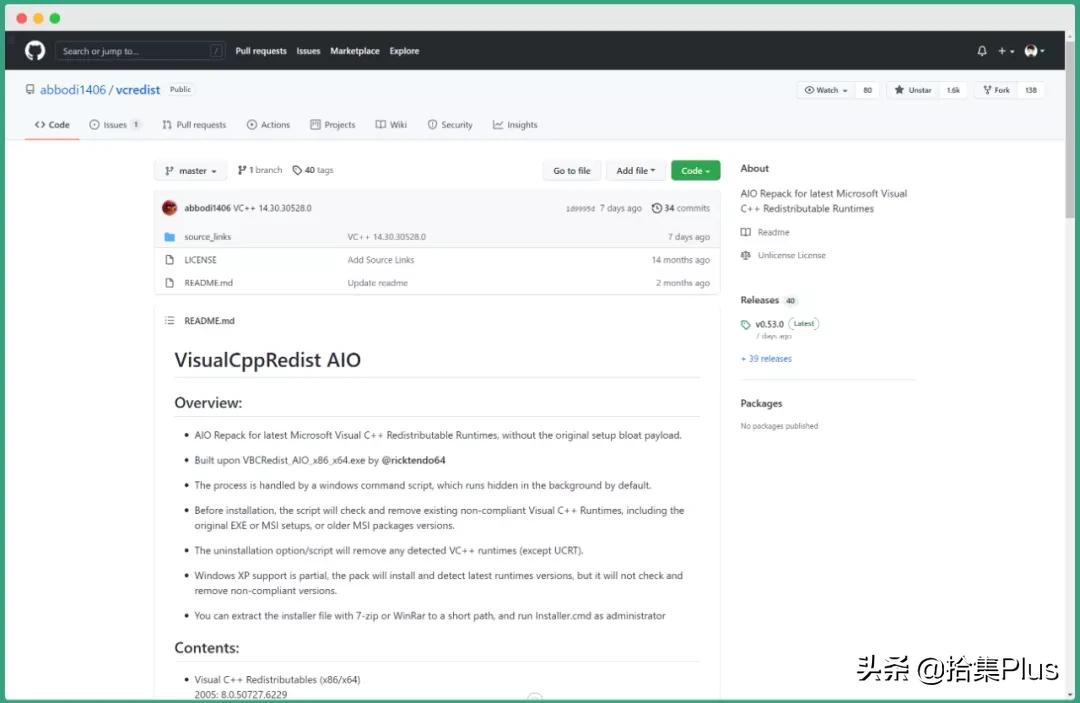Go to Issues in the top navigation
Screen dimensions: 1080x703
point(309,51)
